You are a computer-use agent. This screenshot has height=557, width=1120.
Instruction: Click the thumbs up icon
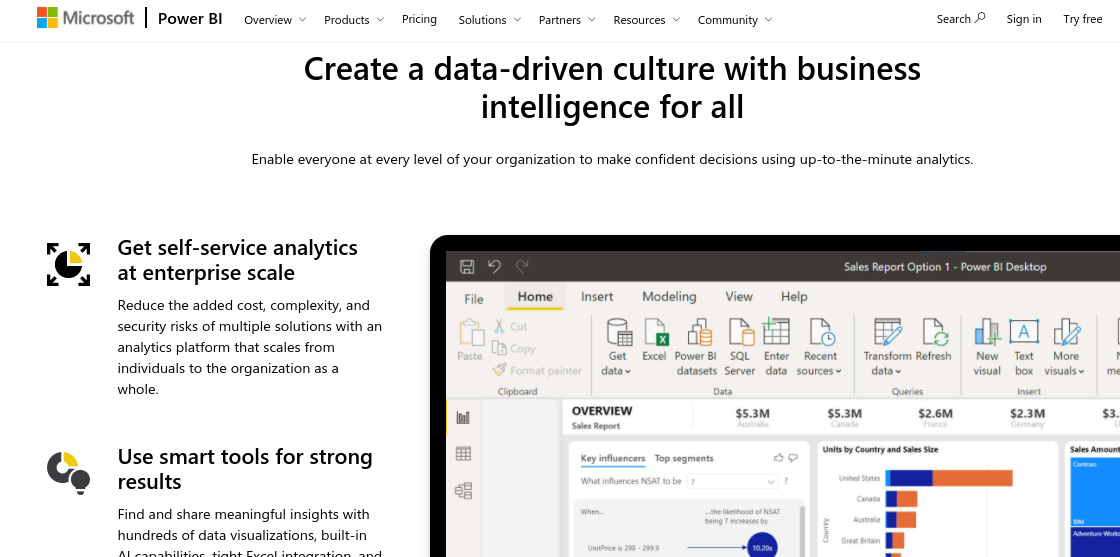(779, 458)
